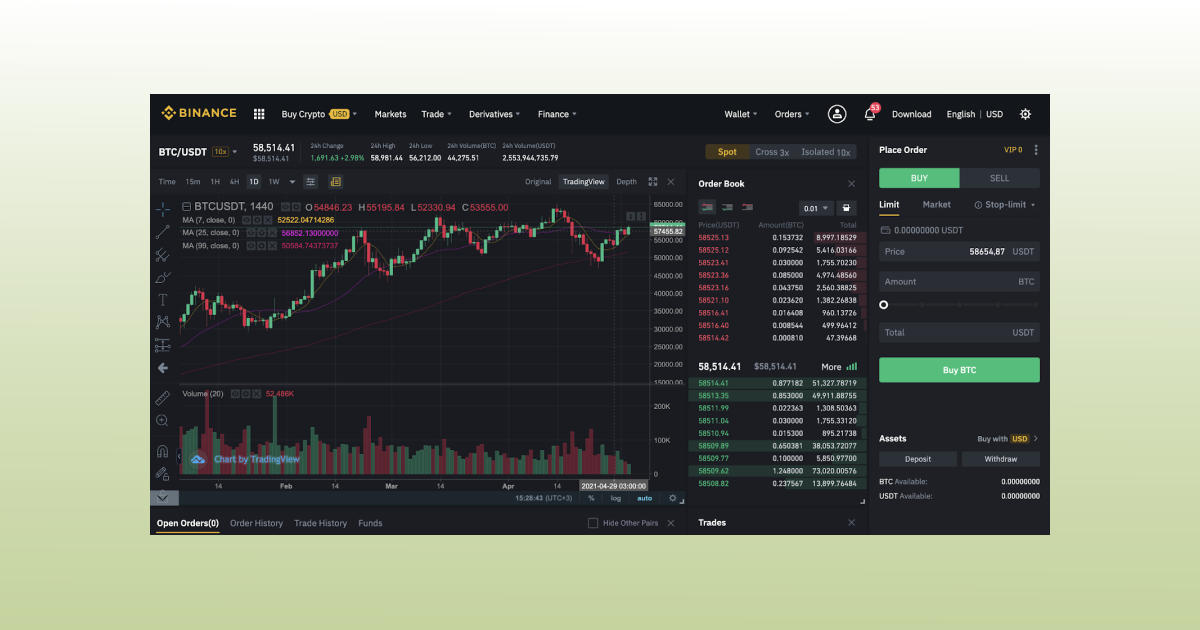Open the settings gear
The width and height of the screenshot is (1200, 630).
point(1025,114)
